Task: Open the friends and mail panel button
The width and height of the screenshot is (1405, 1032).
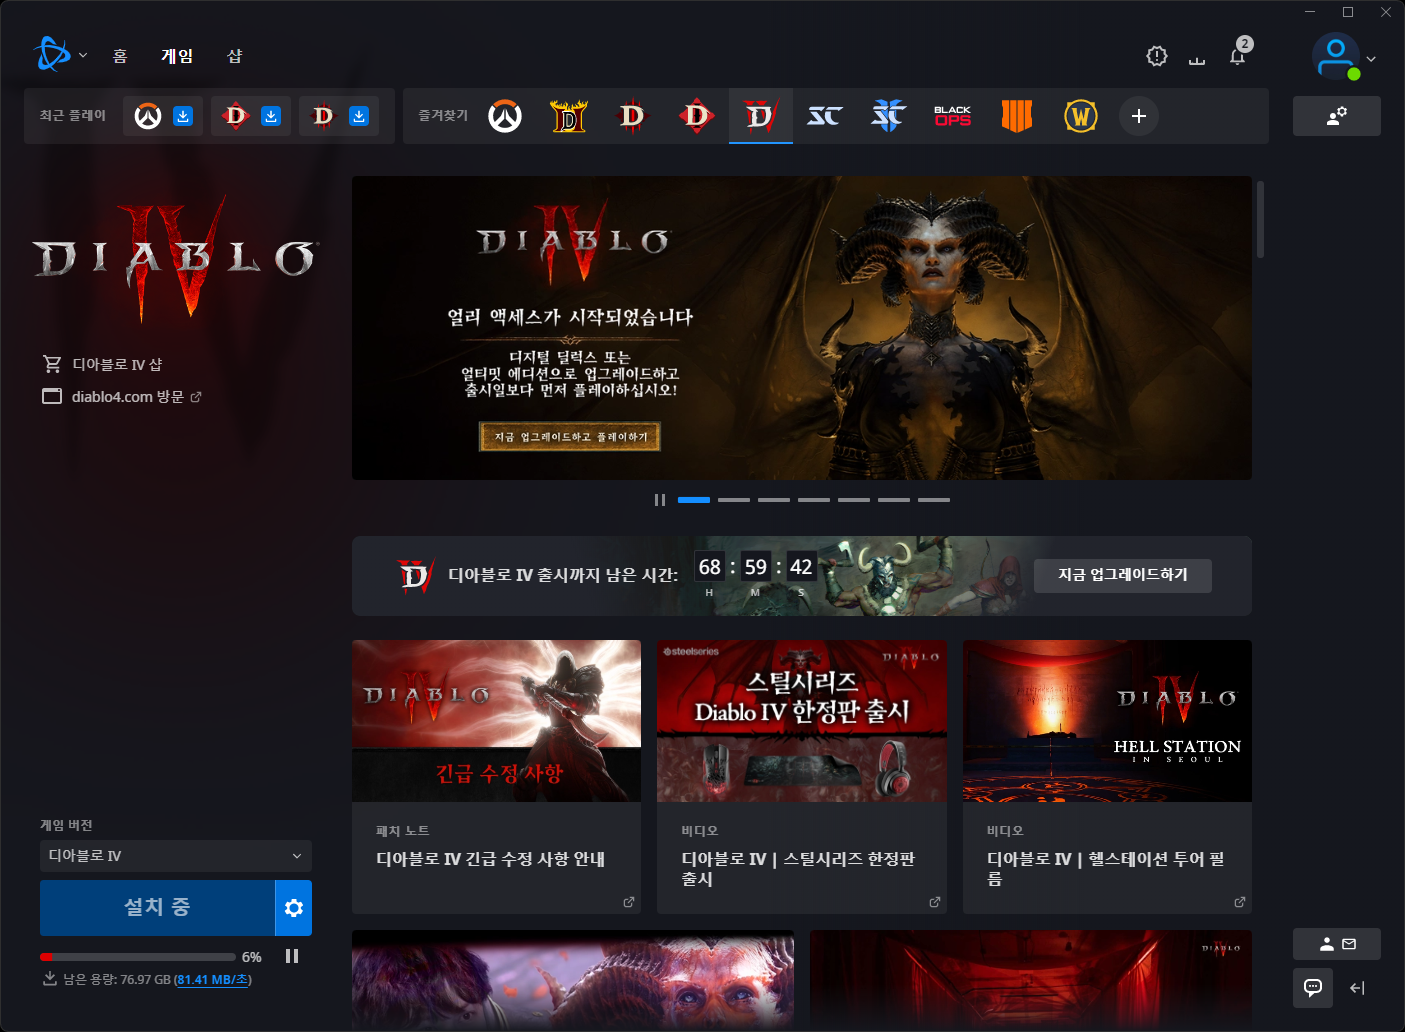Action: click(1336, 944)
